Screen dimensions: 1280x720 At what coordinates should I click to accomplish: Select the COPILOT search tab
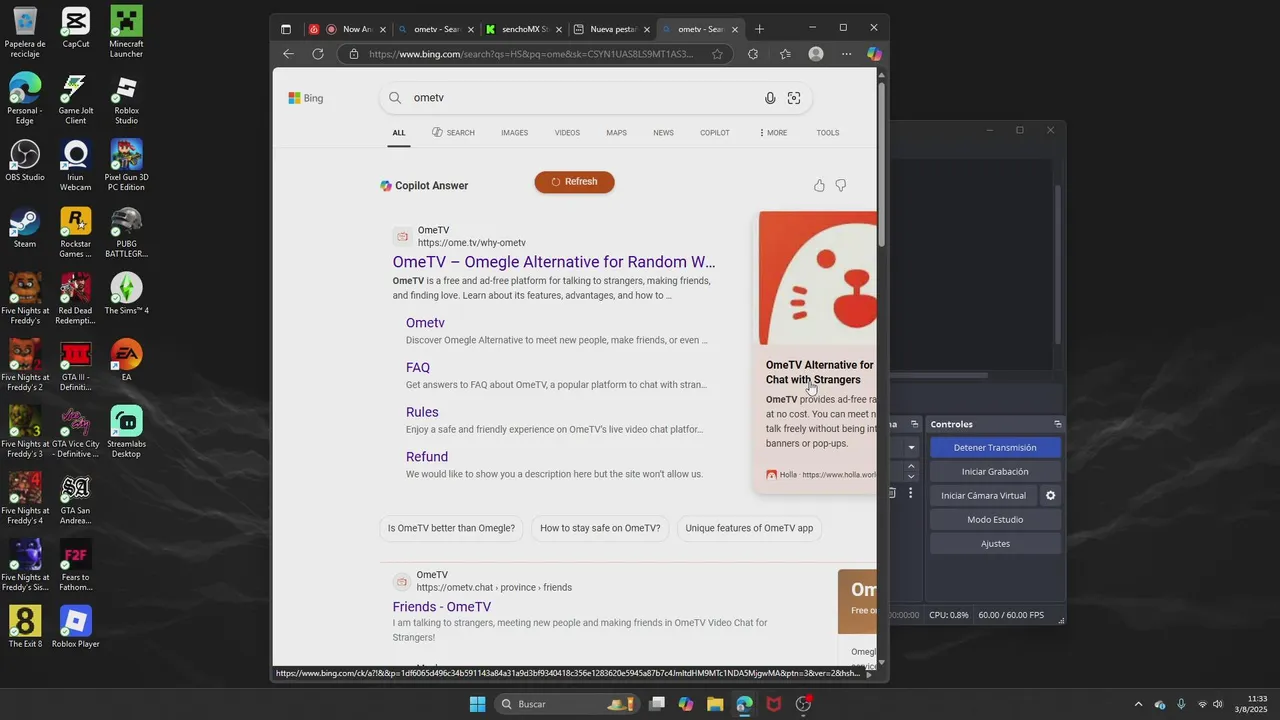(715, 133)
